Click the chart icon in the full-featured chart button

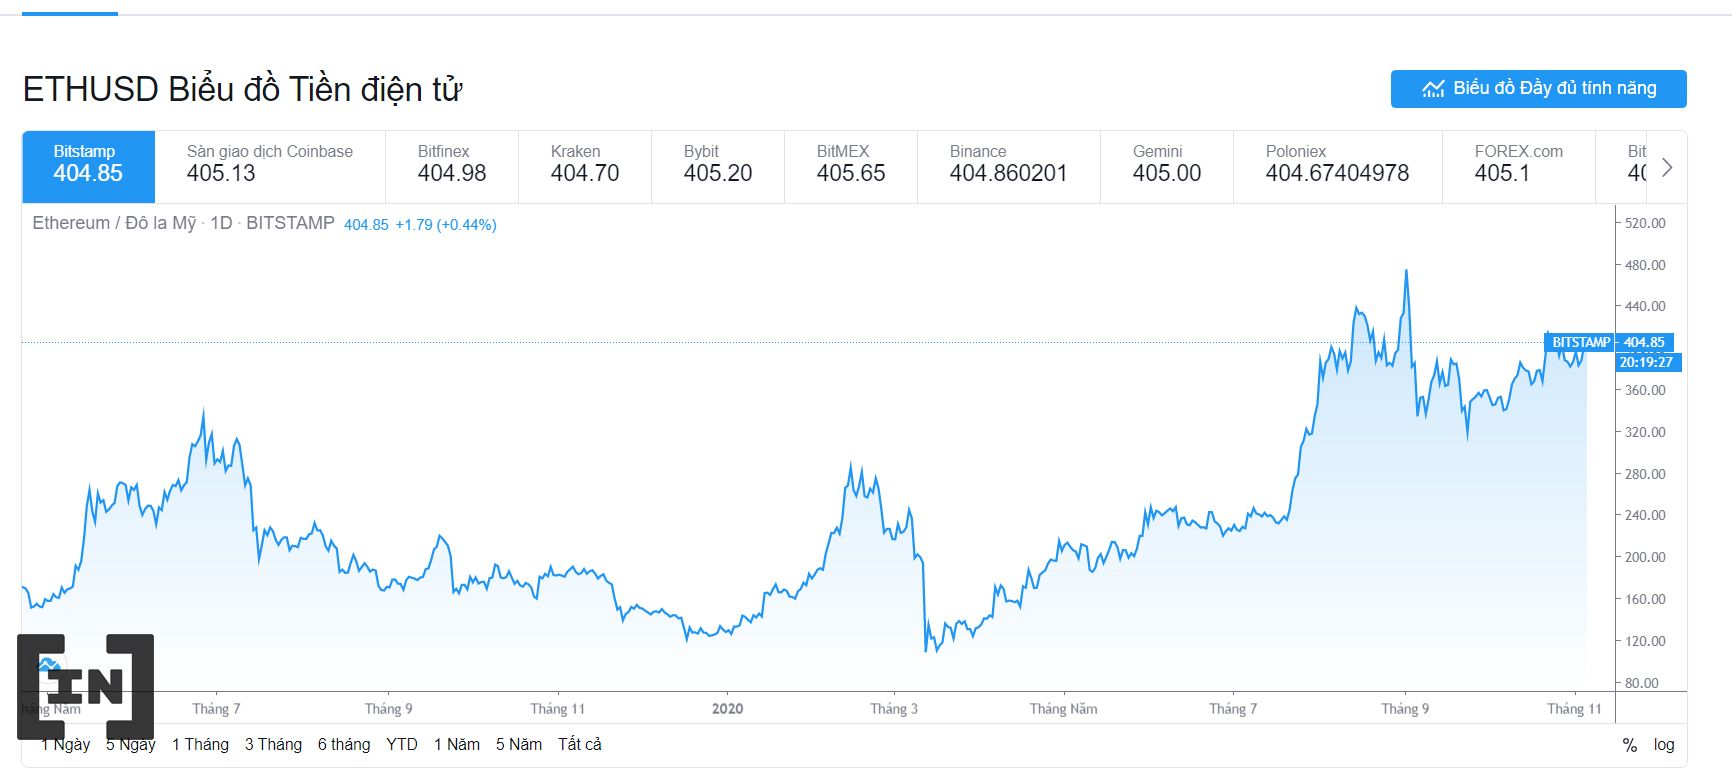coord(1433,89)
